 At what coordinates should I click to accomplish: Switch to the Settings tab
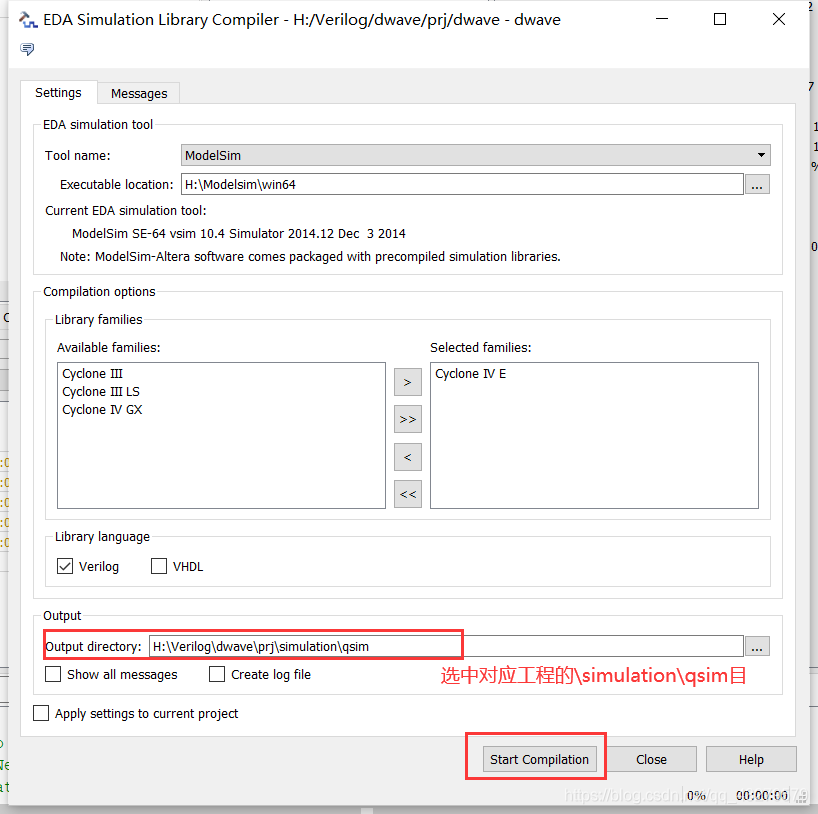click(58, 93)
